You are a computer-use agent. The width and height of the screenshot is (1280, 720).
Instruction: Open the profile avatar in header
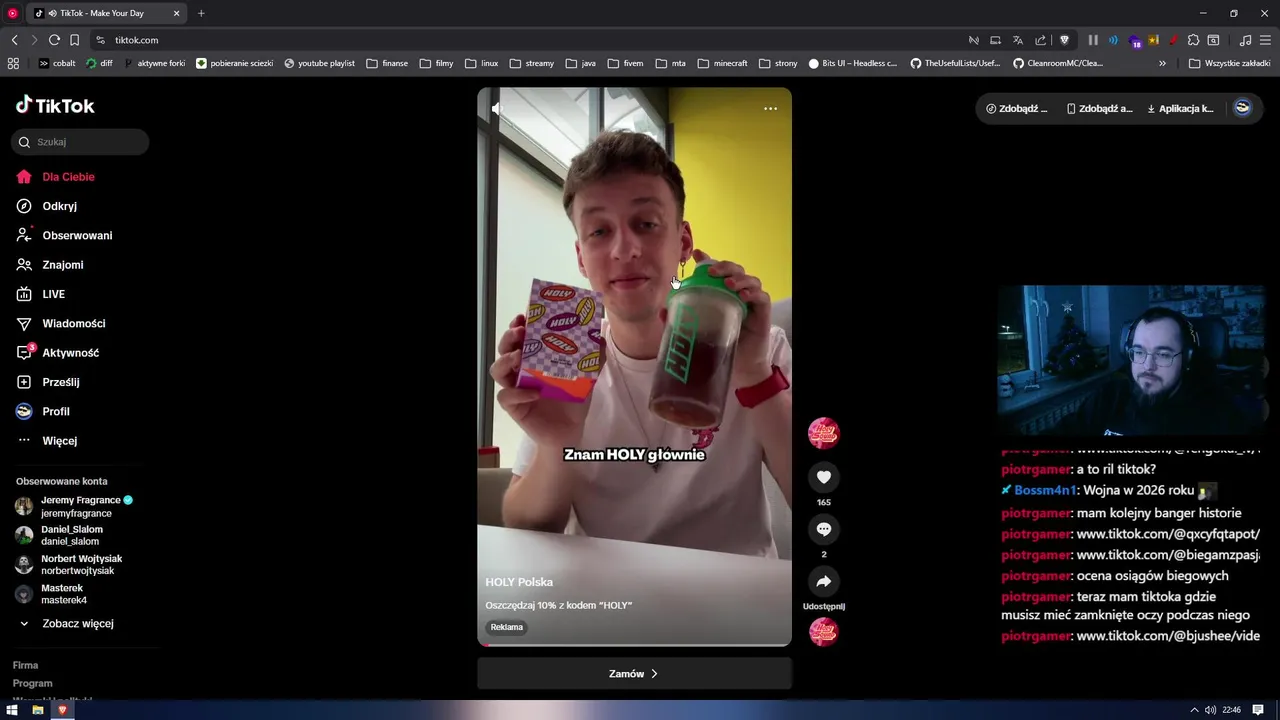tap(1242, 108)
